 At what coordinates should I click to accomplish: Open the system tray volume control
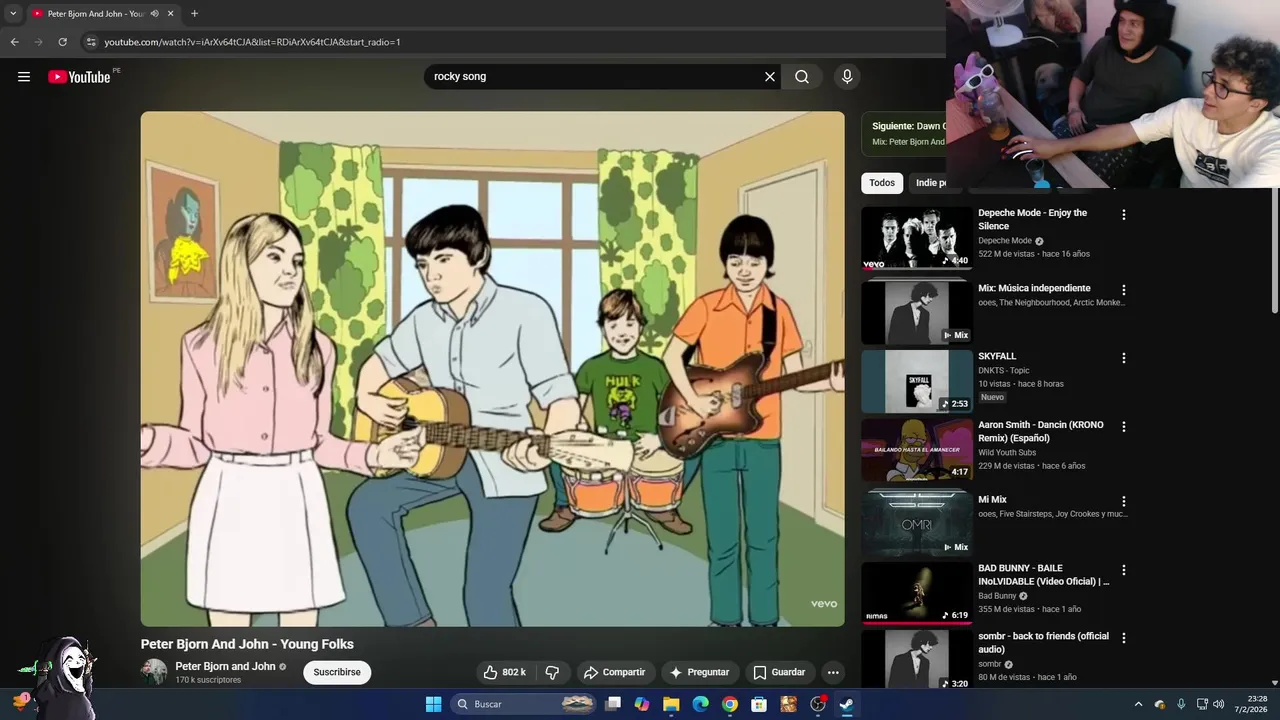(x=1218, y=704)
